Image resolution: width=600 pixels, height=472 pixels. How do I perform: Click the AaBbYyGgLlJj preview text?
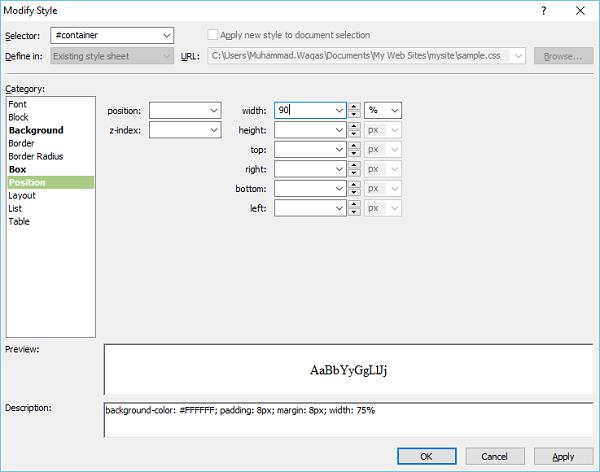[x=348, y=370]
